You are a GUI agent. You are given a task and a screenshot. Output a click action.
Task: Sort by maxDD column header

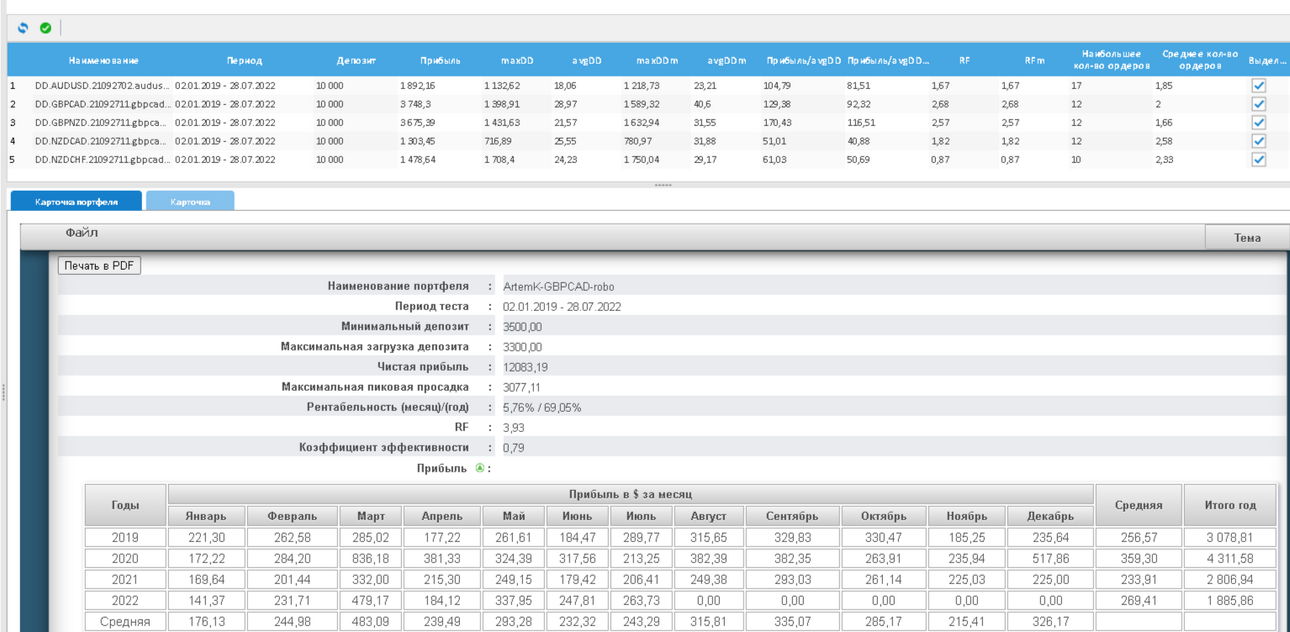517,60
